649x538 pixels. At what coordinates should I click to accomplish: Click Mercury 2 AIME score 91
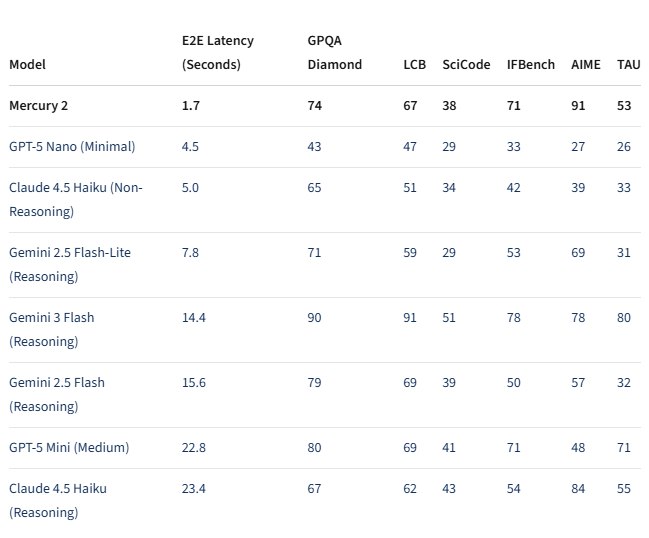click(578, 106)
